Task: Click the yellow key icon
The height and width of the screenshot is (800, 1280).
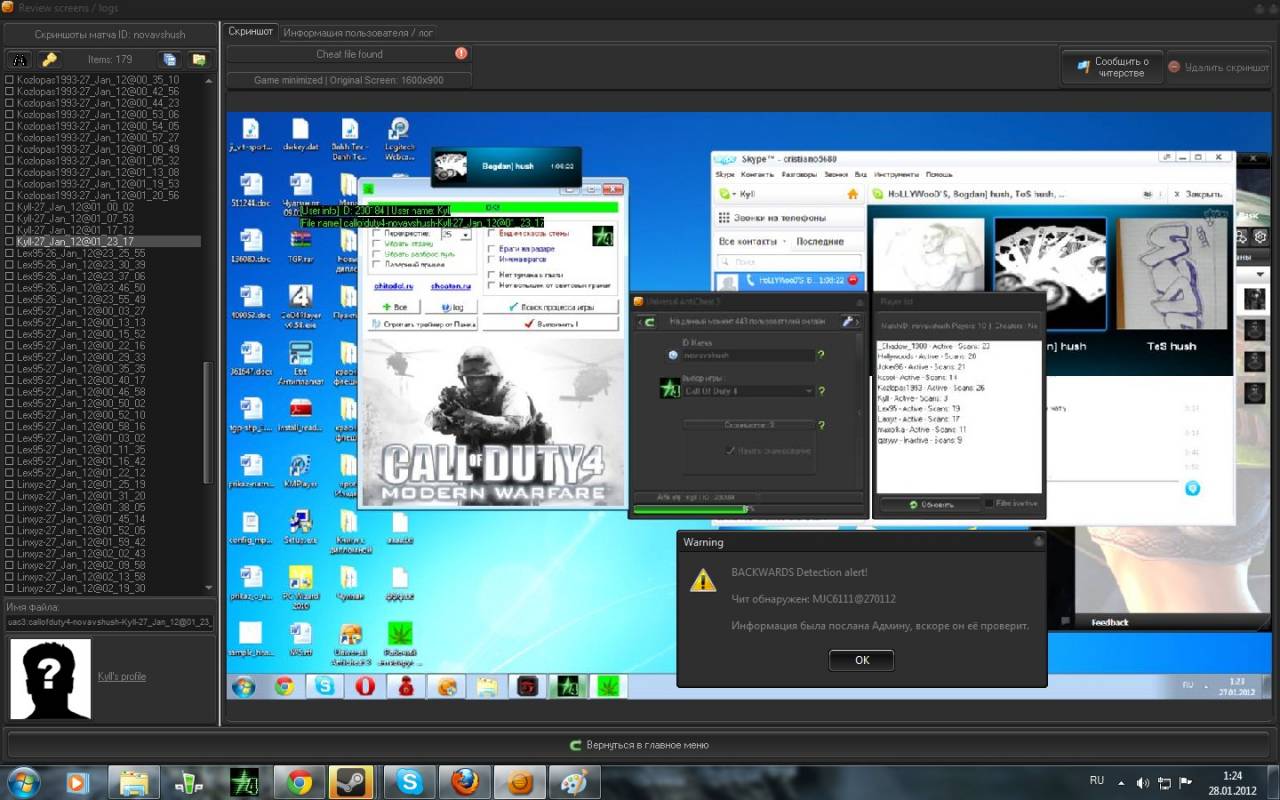Action: coord(48,59)
